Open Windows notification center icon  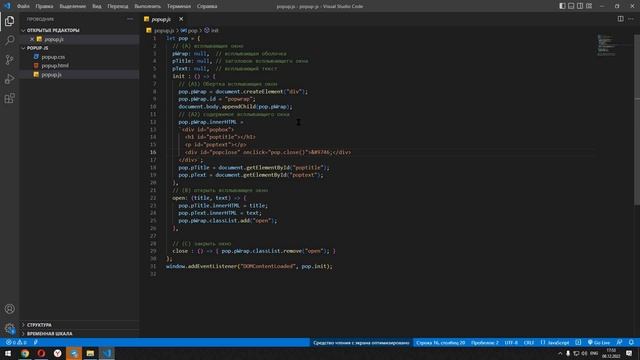pos(629,353)
